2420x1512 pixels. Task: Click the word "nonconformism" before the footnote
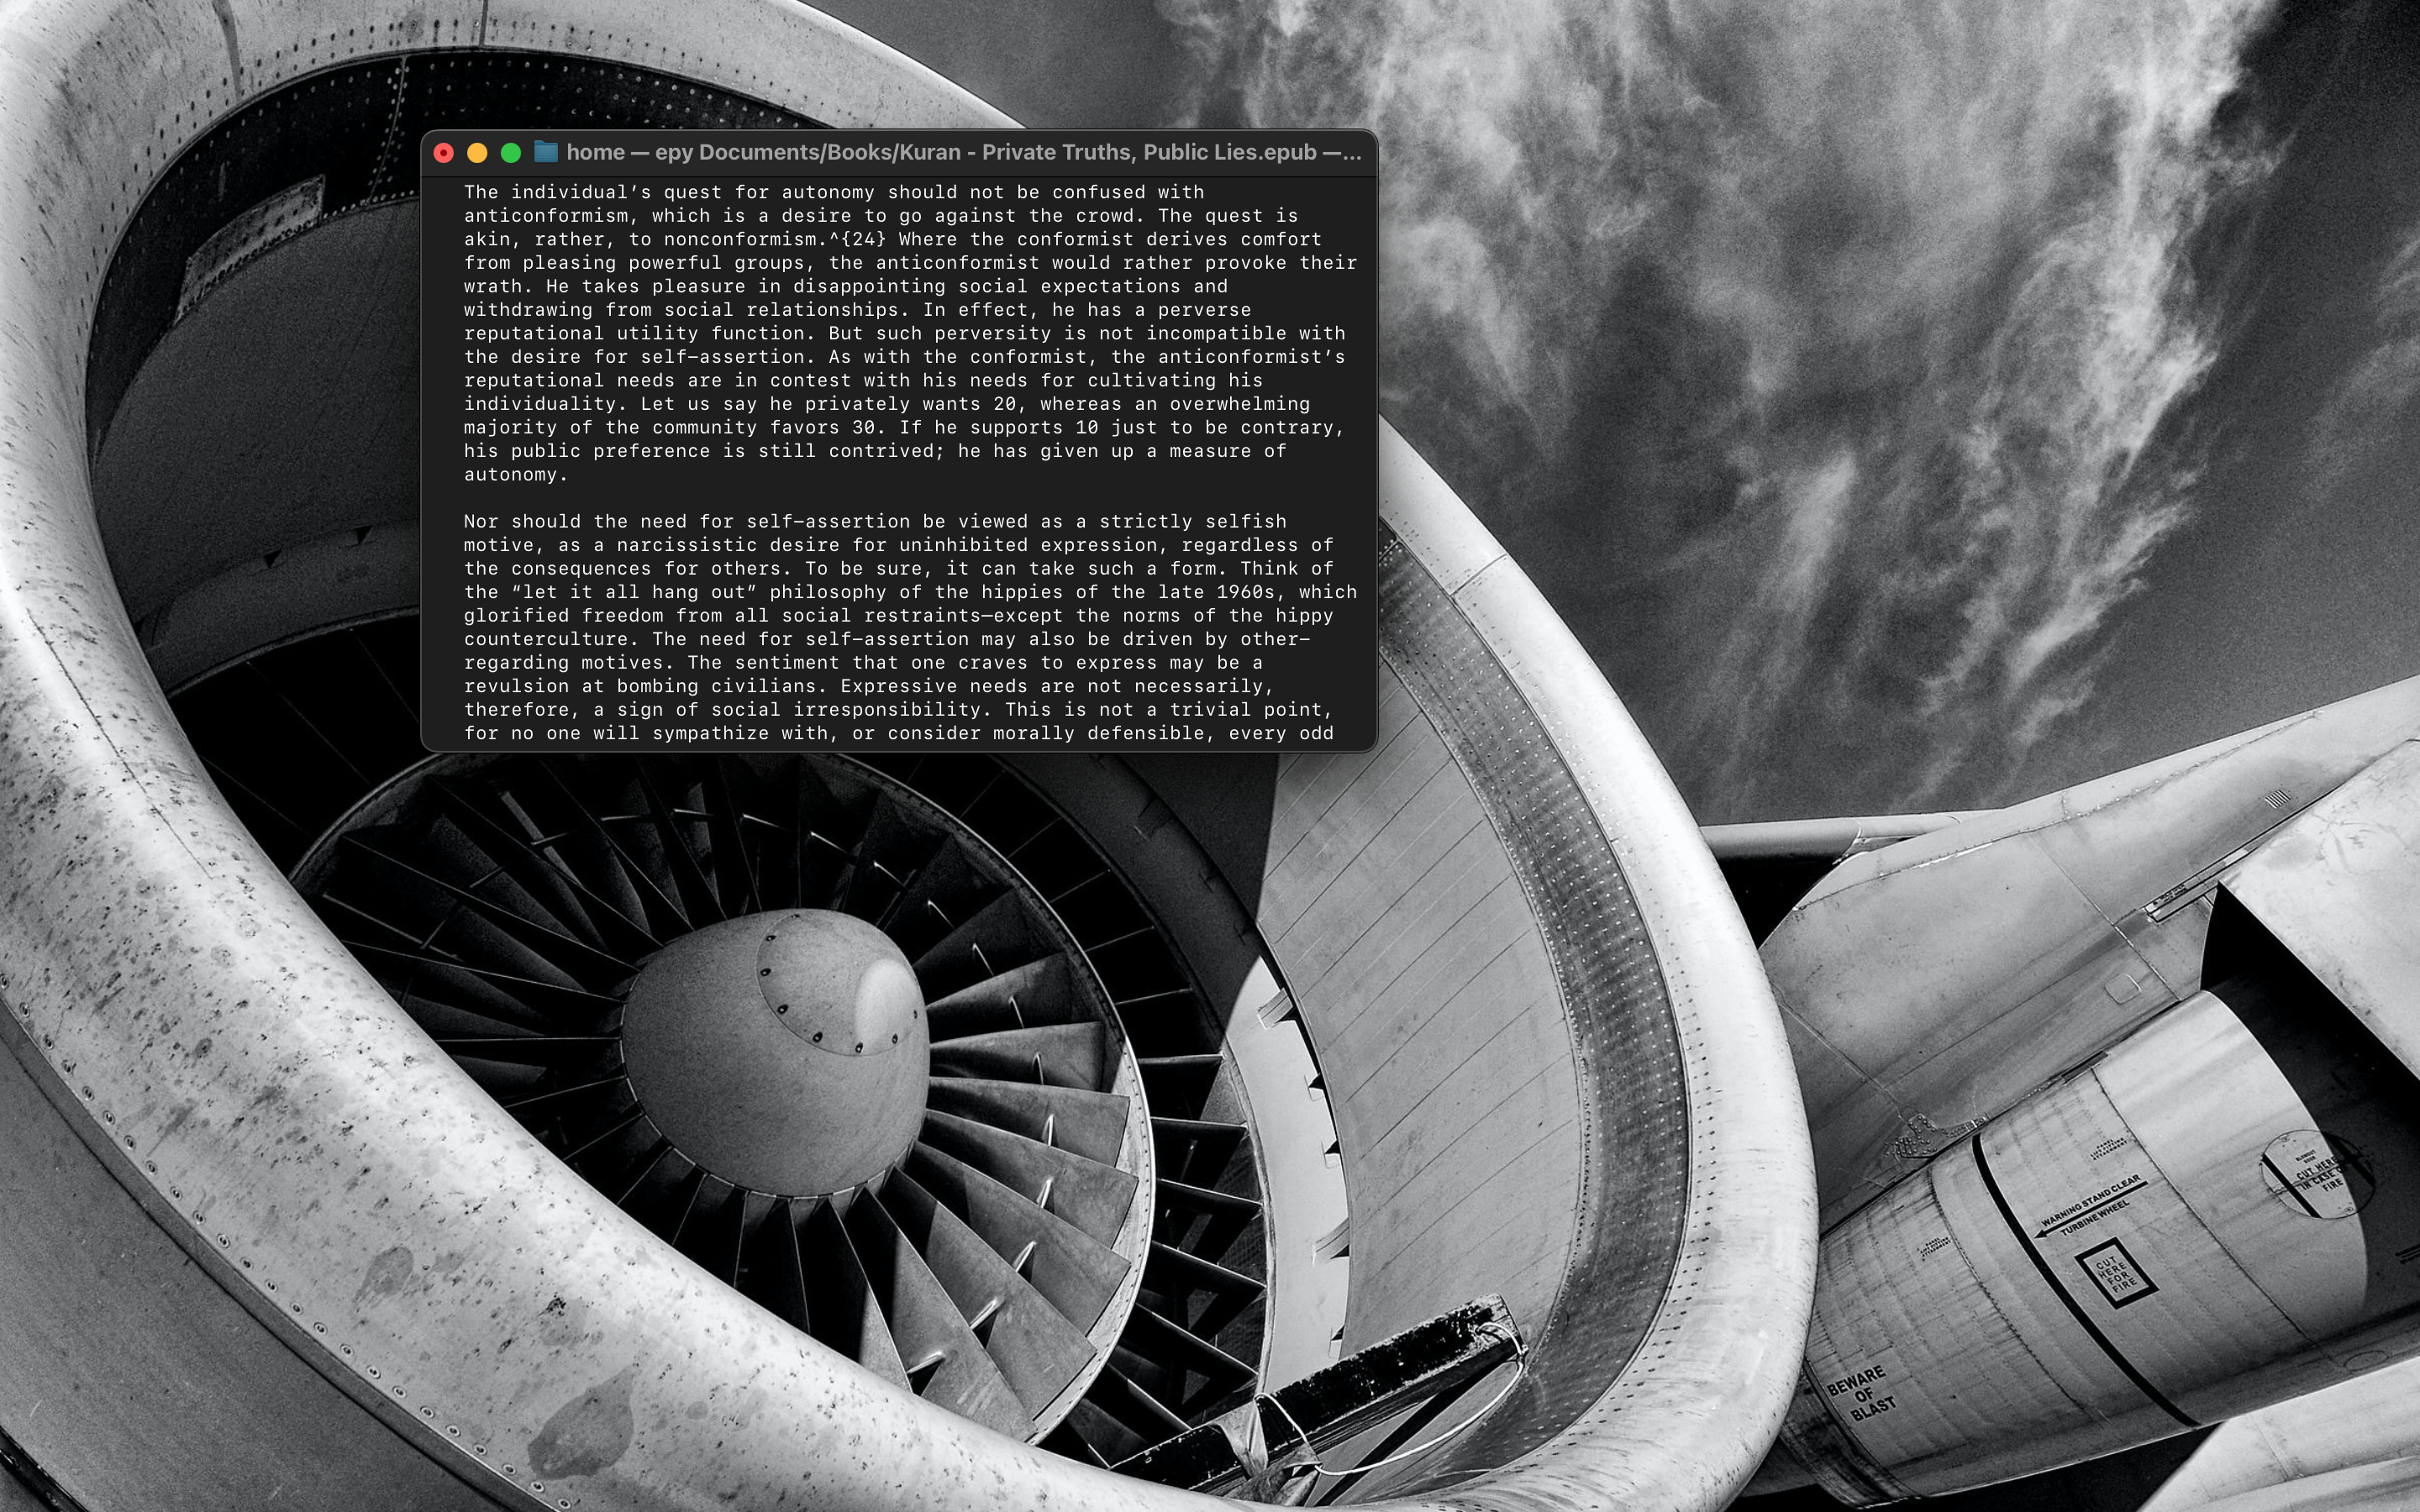tap(740, 239)
